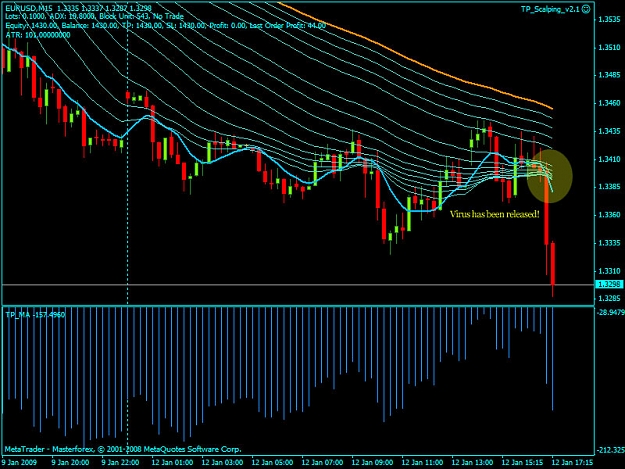Click the 'Virus has been released!' annotation
The width and height of the screenshot is (625, 469).
(495, 214)
